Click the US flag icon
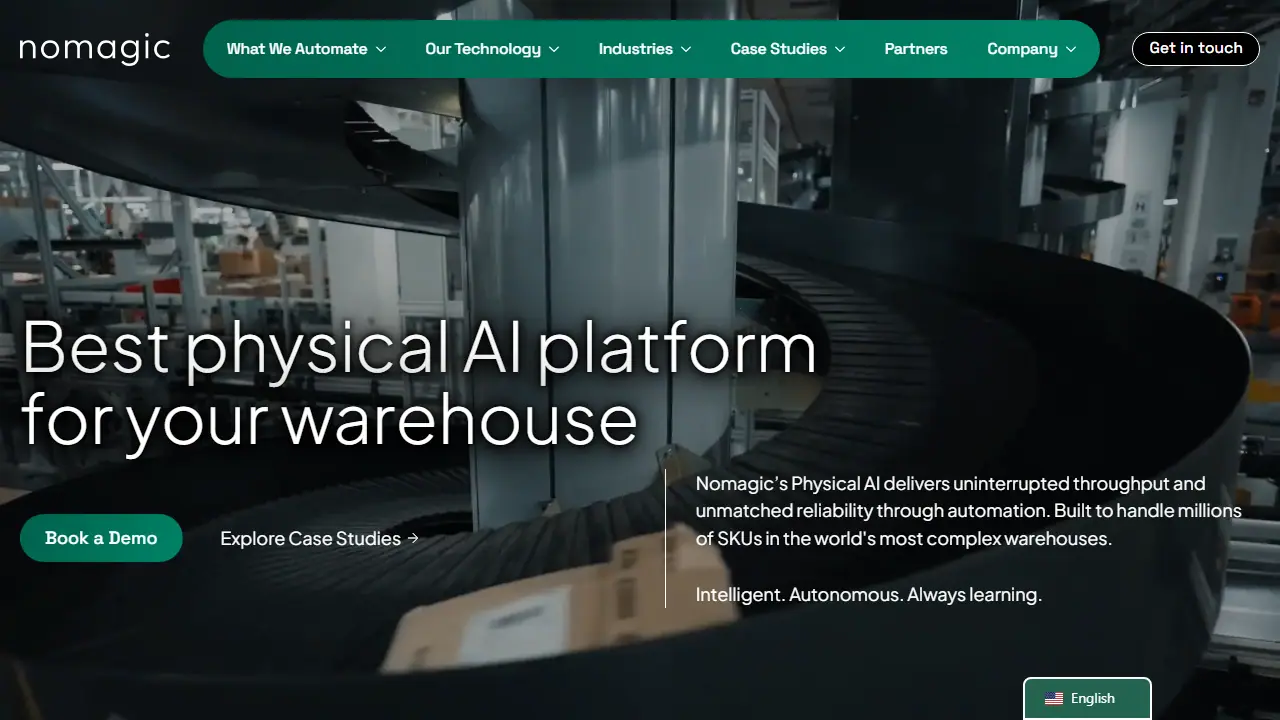Image resolution: width=1280 pixels, height=720 pixels. (x=1054, y=699)
